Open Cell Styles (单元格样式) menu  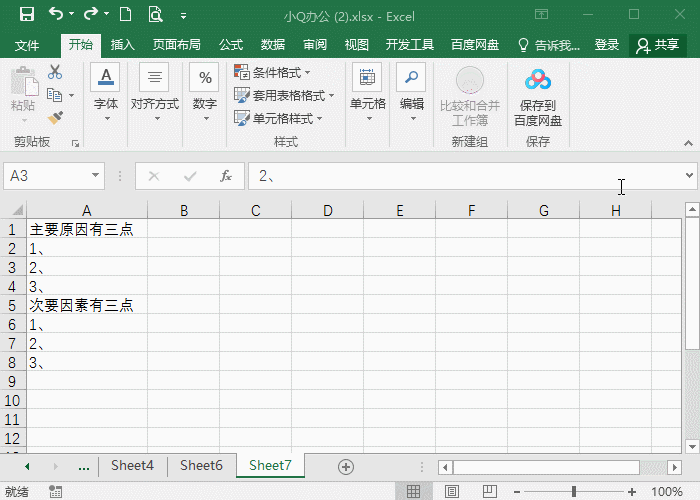point(278,118)
